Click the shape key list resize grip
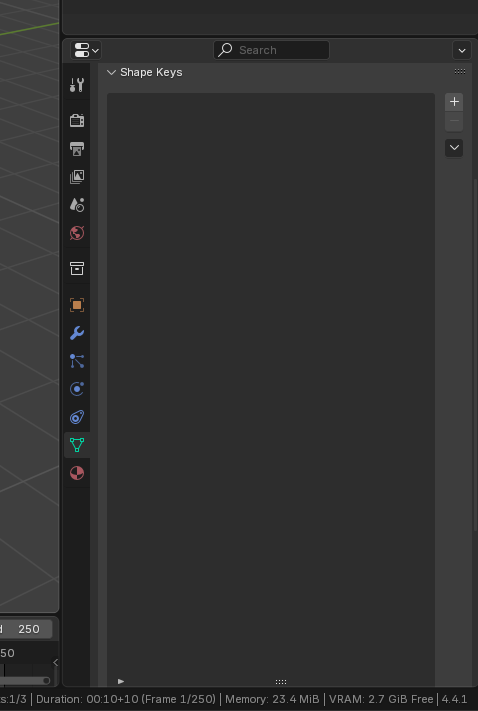478x711 pixels. pyautogui.click(x=281, y=682)
